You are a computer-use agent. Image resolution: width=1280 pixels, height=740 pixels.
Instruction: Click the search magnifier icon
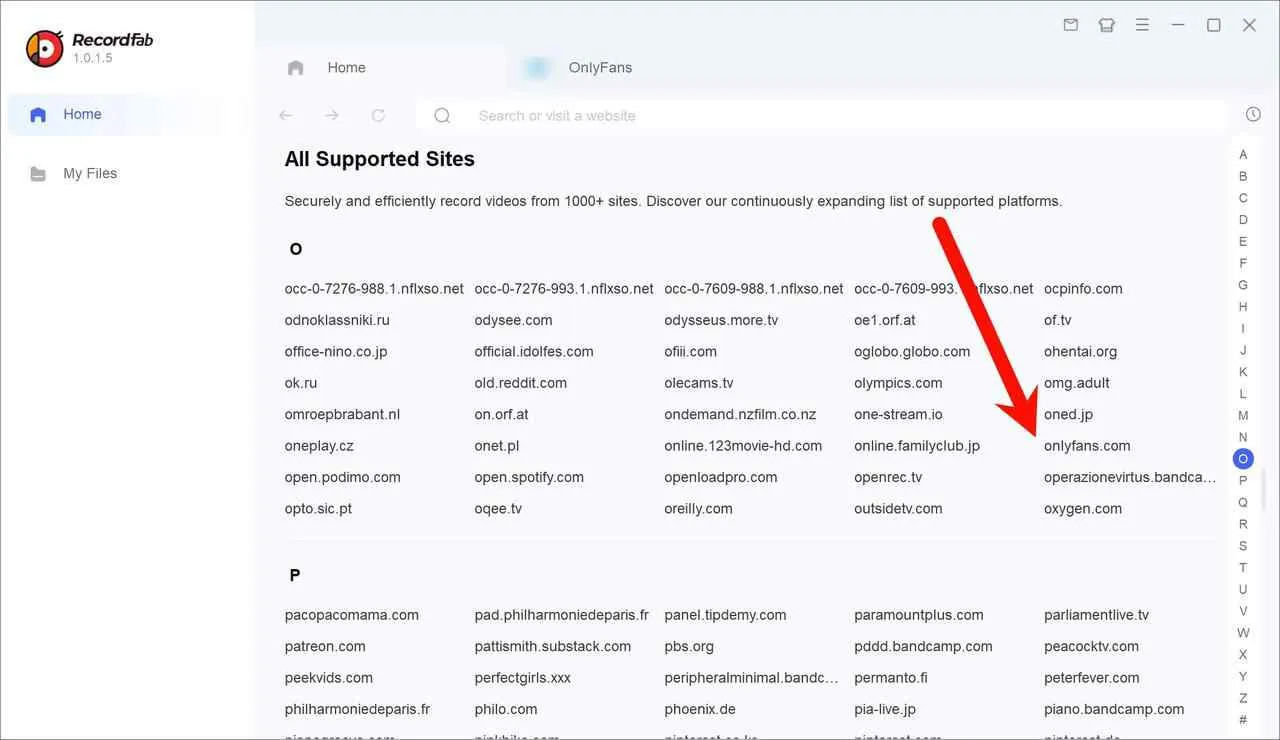(441, 115)
